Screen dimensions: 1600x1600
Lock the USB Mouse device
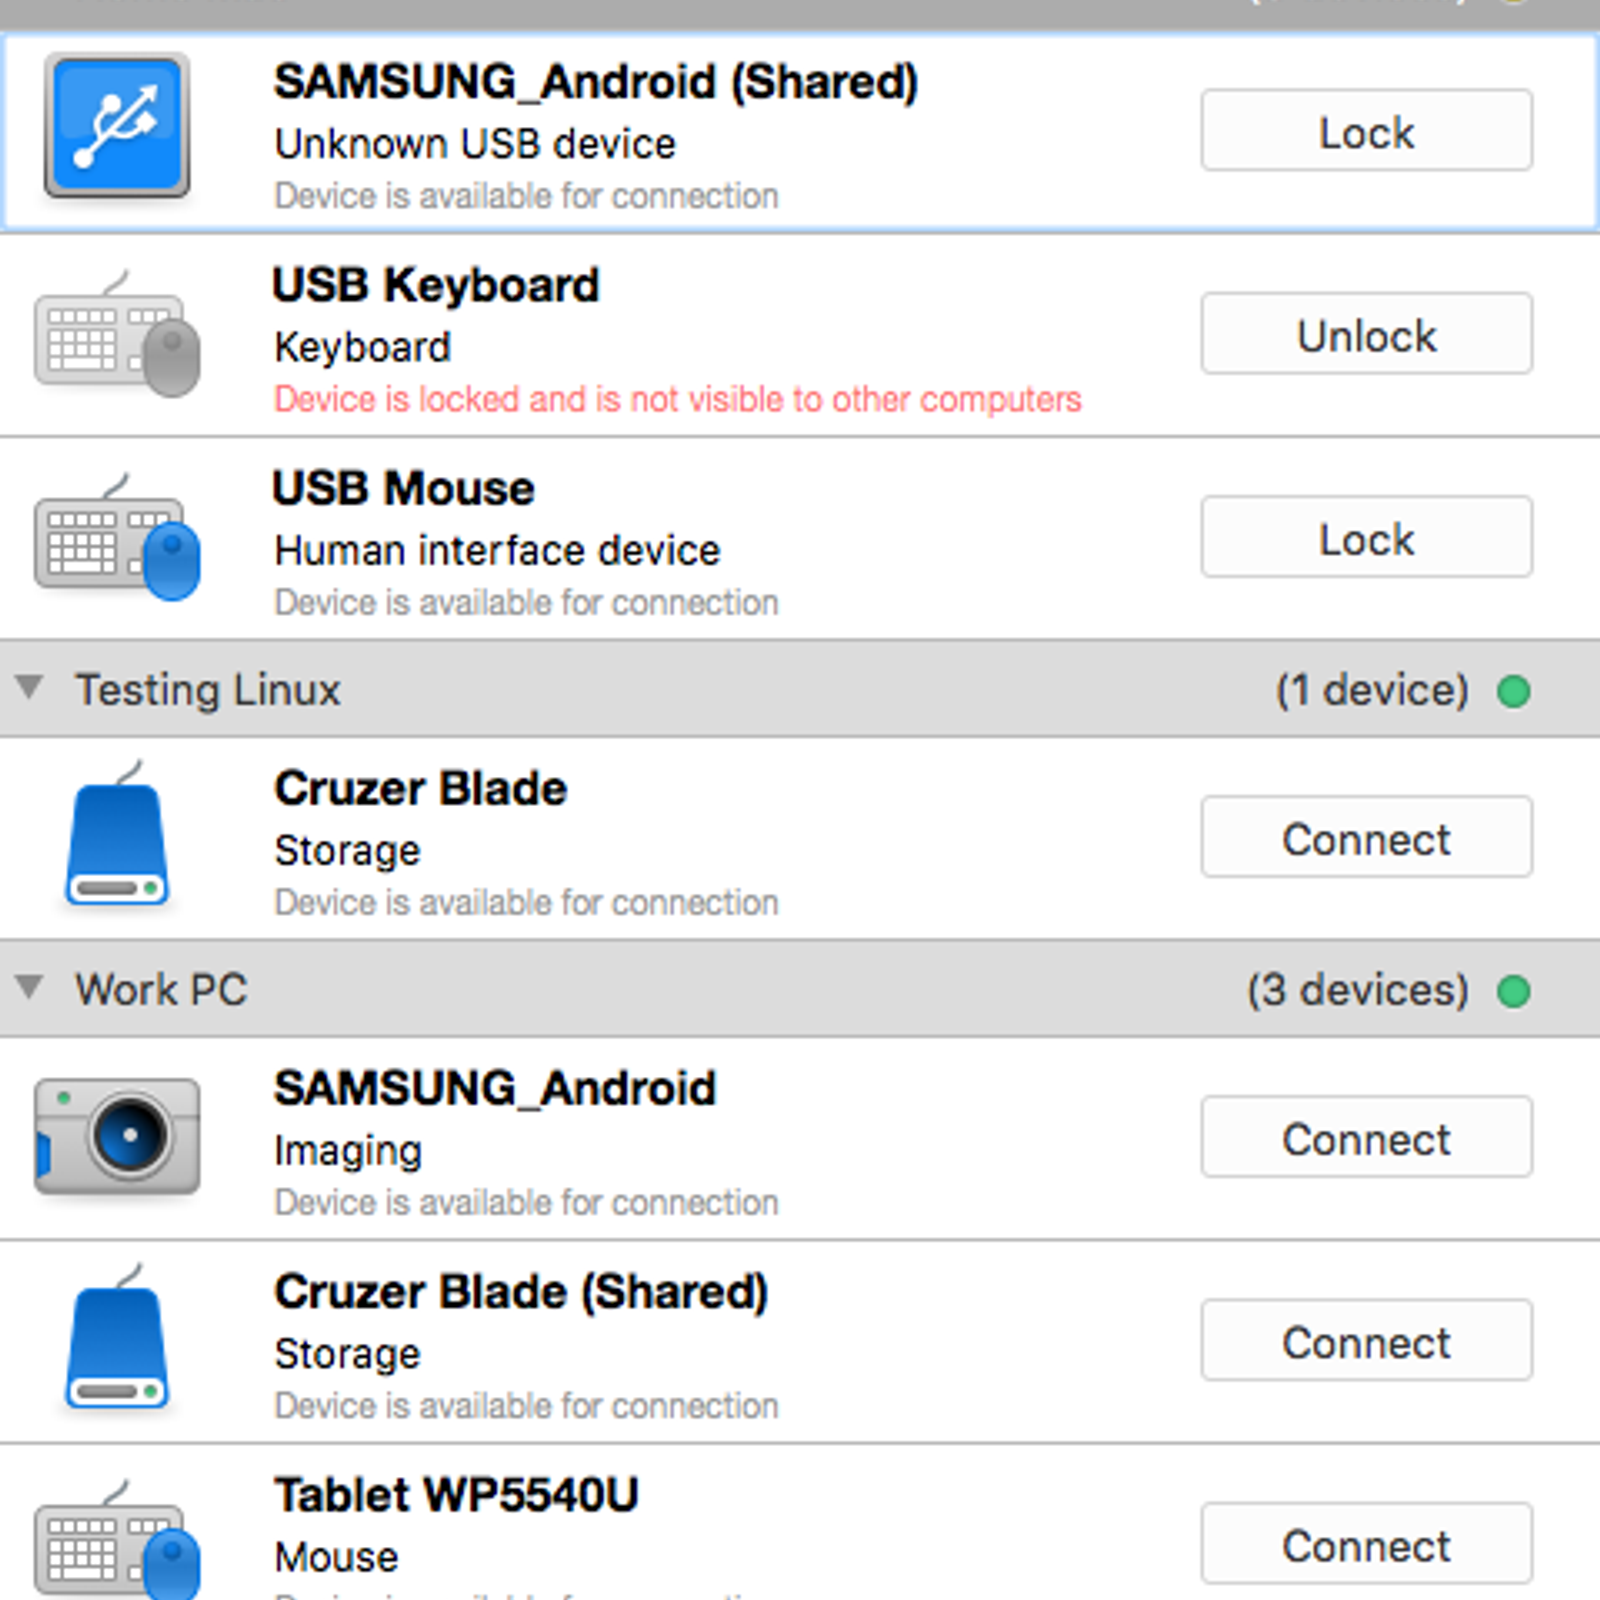tap(1366, 537)
